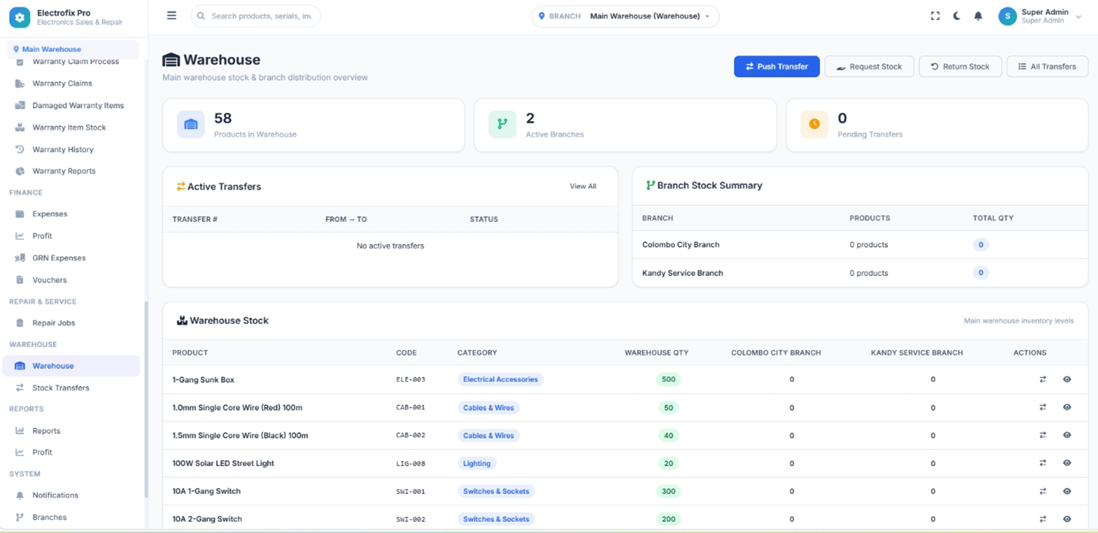This screenshot has height=533, width=1098.
Task: Click Kandy Service Branch row in summary
Action: click(x=860, y=272)
